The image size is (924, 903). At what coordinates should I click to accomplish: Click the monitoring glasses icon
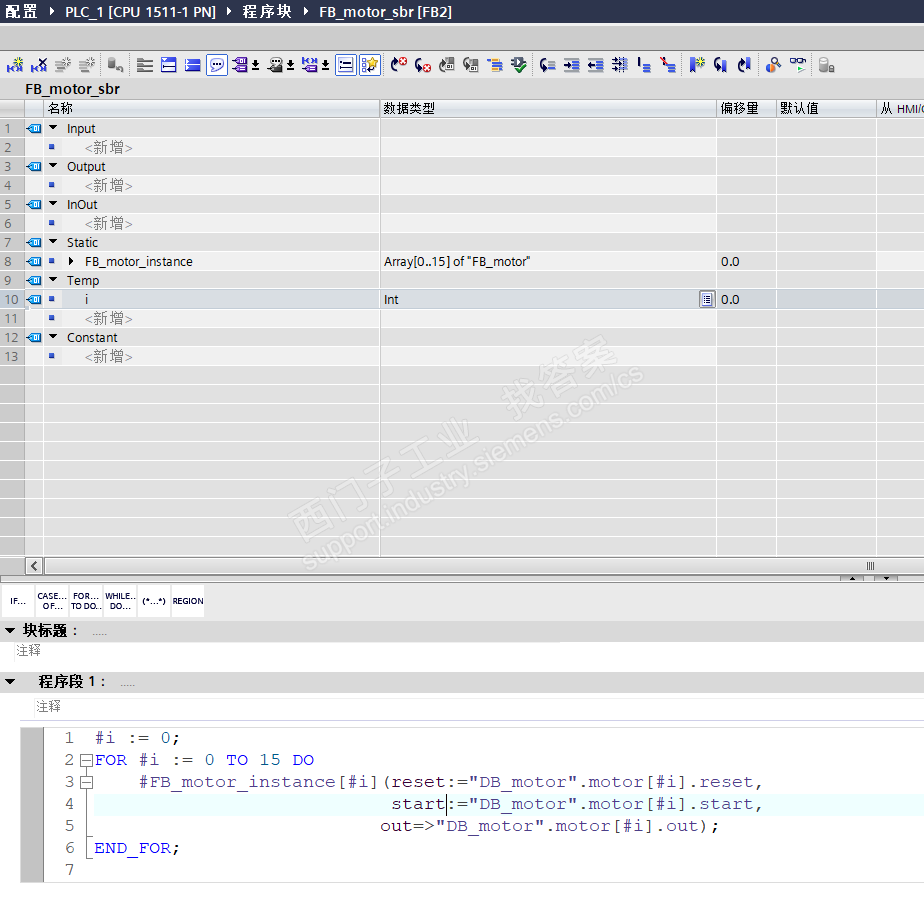tap(797, 65)
